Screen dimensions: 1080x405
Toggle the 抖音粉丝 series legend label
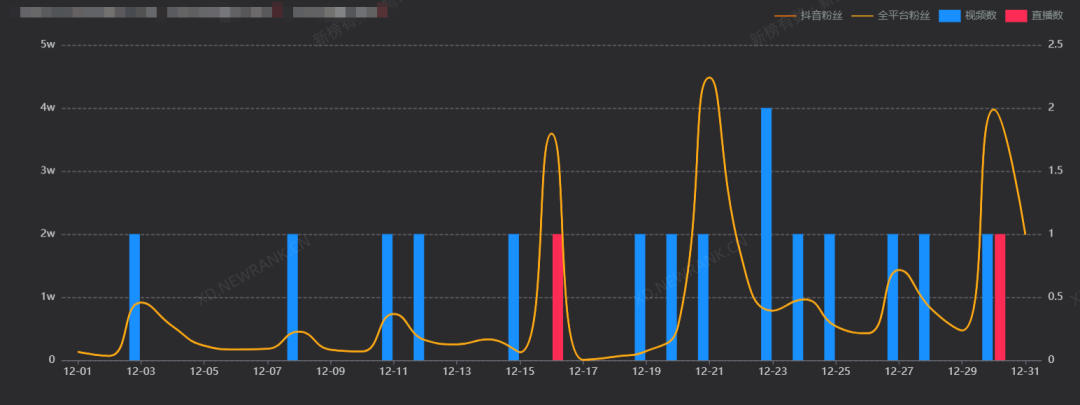[x=817, y=17]
